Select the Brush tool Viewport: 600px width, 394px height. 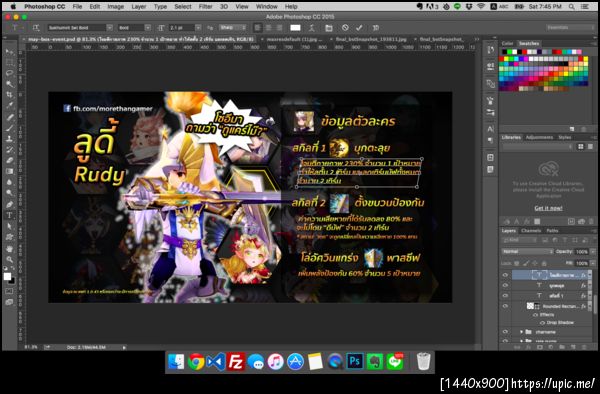point(10,128)
